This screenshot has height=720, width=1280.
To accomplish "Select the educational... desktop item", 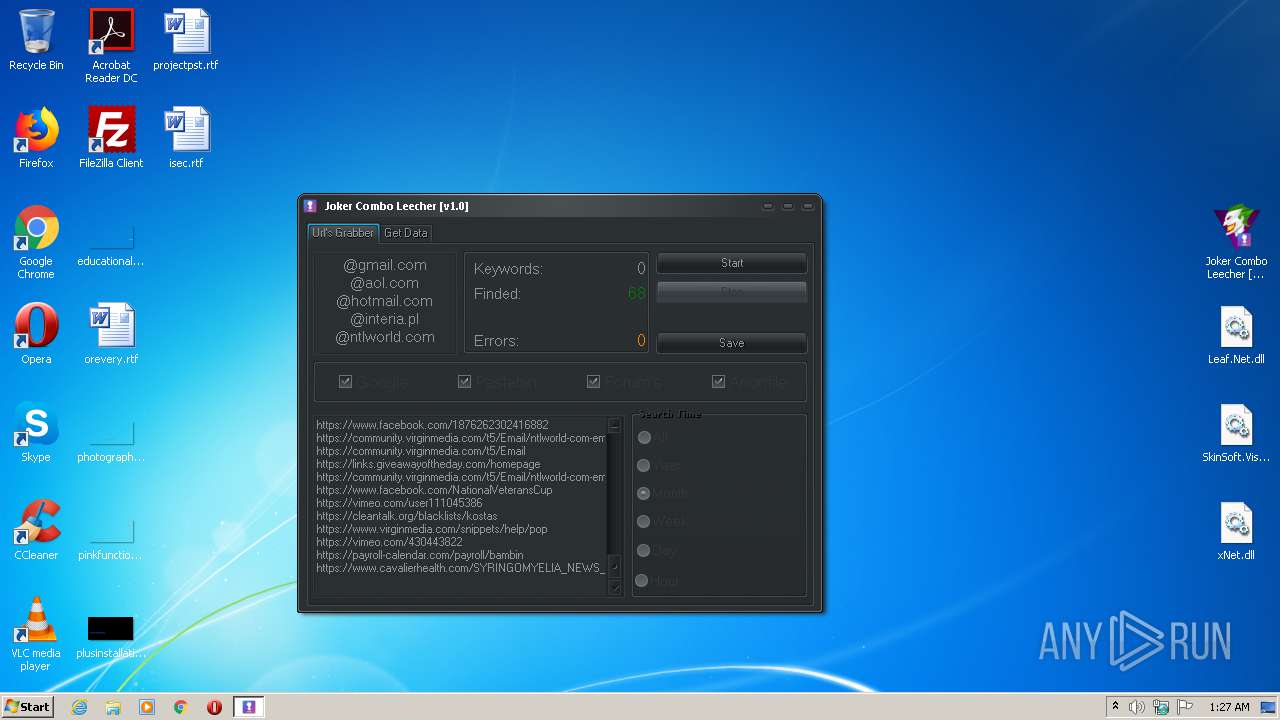I will pyautogui.click(x=111, y=242).
